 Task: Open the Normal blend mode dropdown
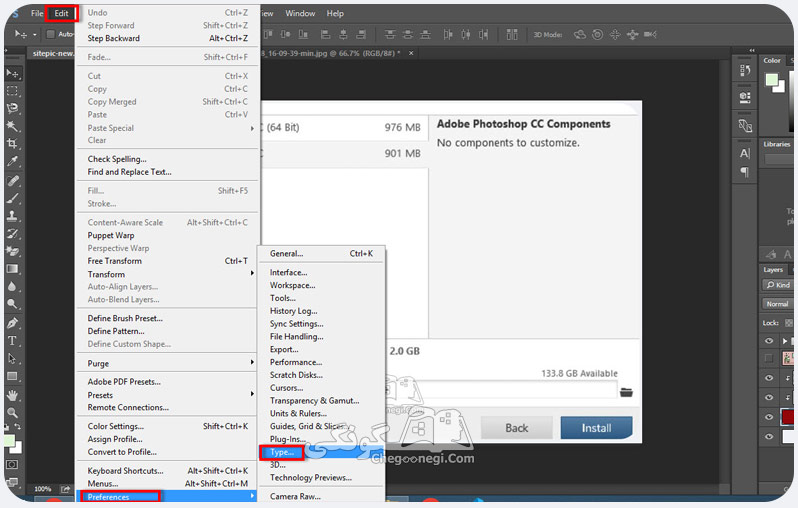pos(777,304)
